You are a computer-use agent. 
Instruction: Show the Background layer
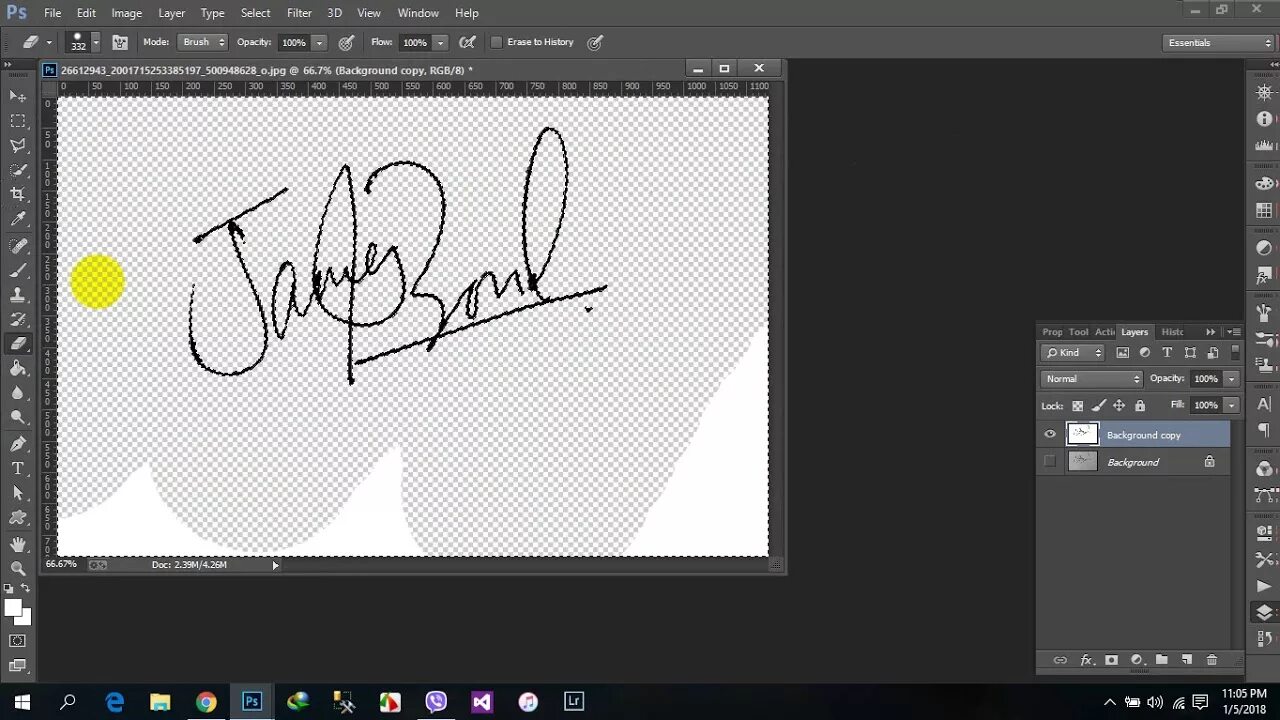1050,462
